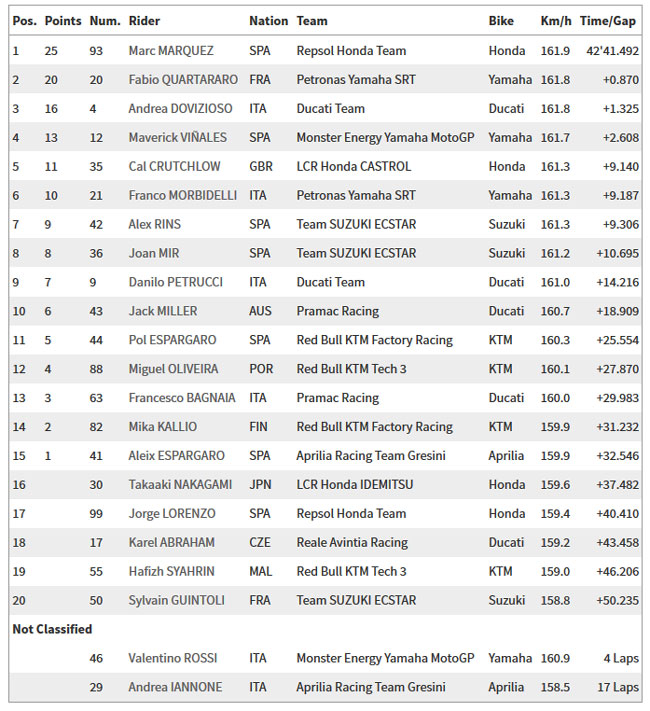Viewport: 650px width, 711px height.
Task: Click Jorge LORENZO rider name
Action: pos(172,513)
